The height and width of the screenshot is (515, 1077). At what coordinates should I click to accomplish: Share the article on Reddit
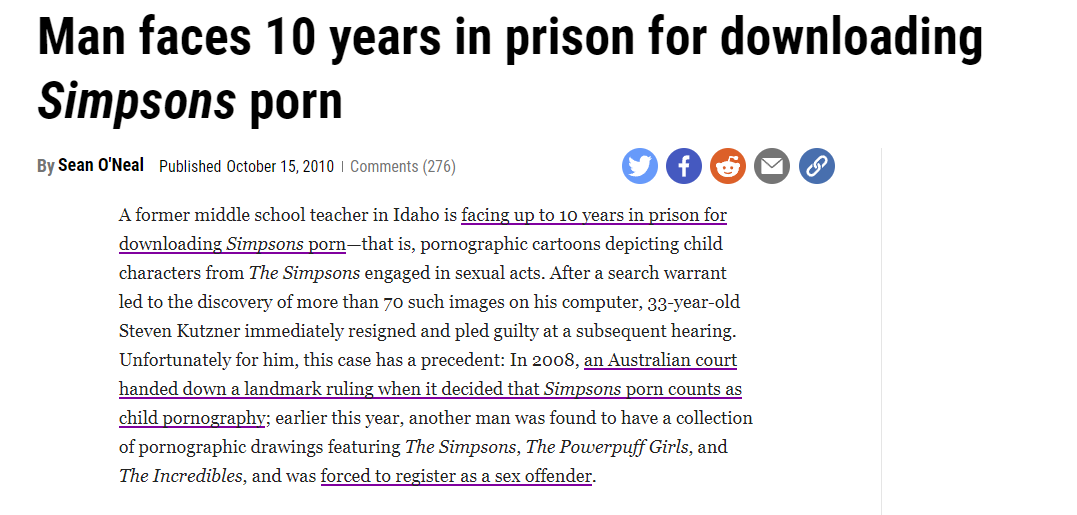[x=728, y=166]
